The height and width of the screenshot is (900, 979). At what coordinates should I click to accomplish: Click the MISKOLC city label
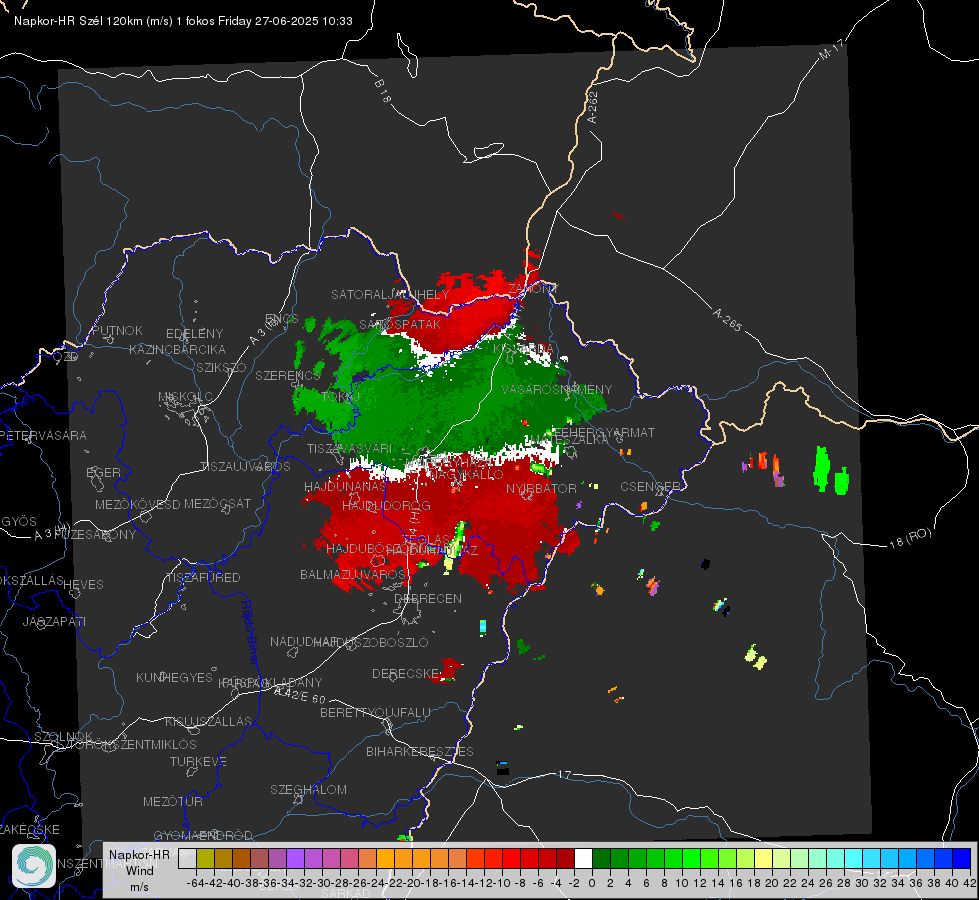pos(185,397)
